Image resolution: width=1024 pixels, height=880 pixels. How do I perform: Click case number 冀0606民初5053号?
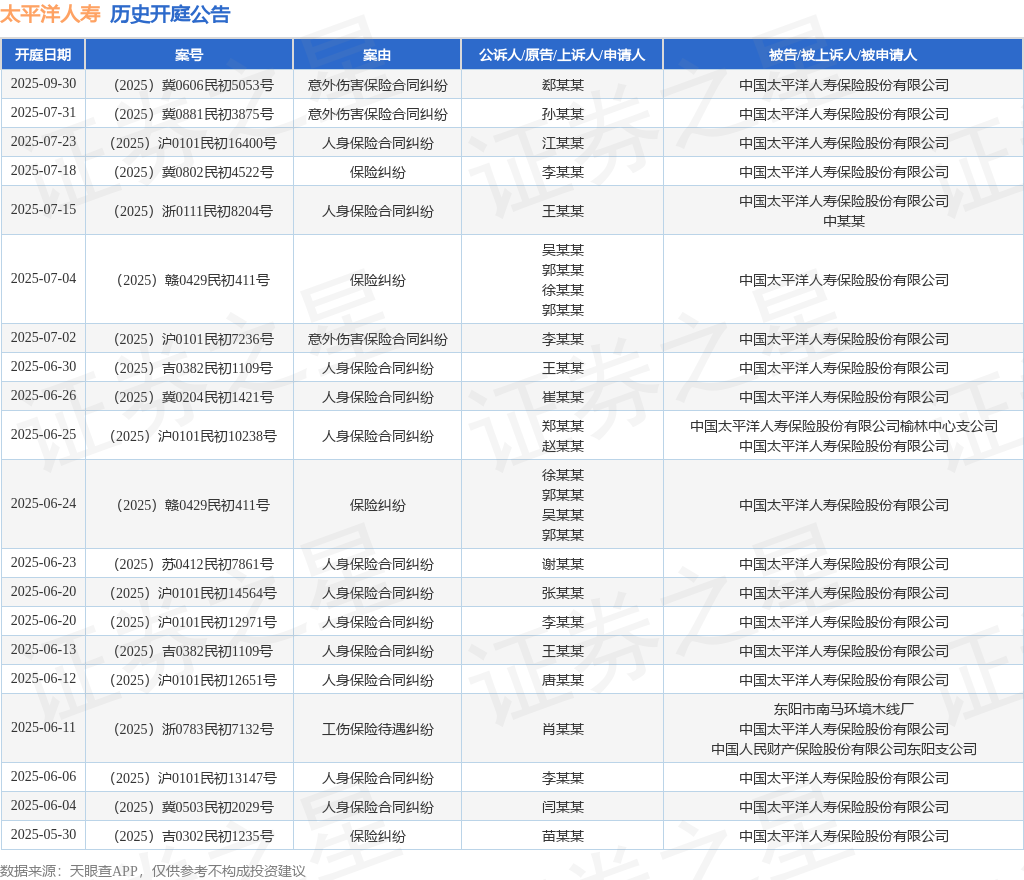[x=193, y=86]
